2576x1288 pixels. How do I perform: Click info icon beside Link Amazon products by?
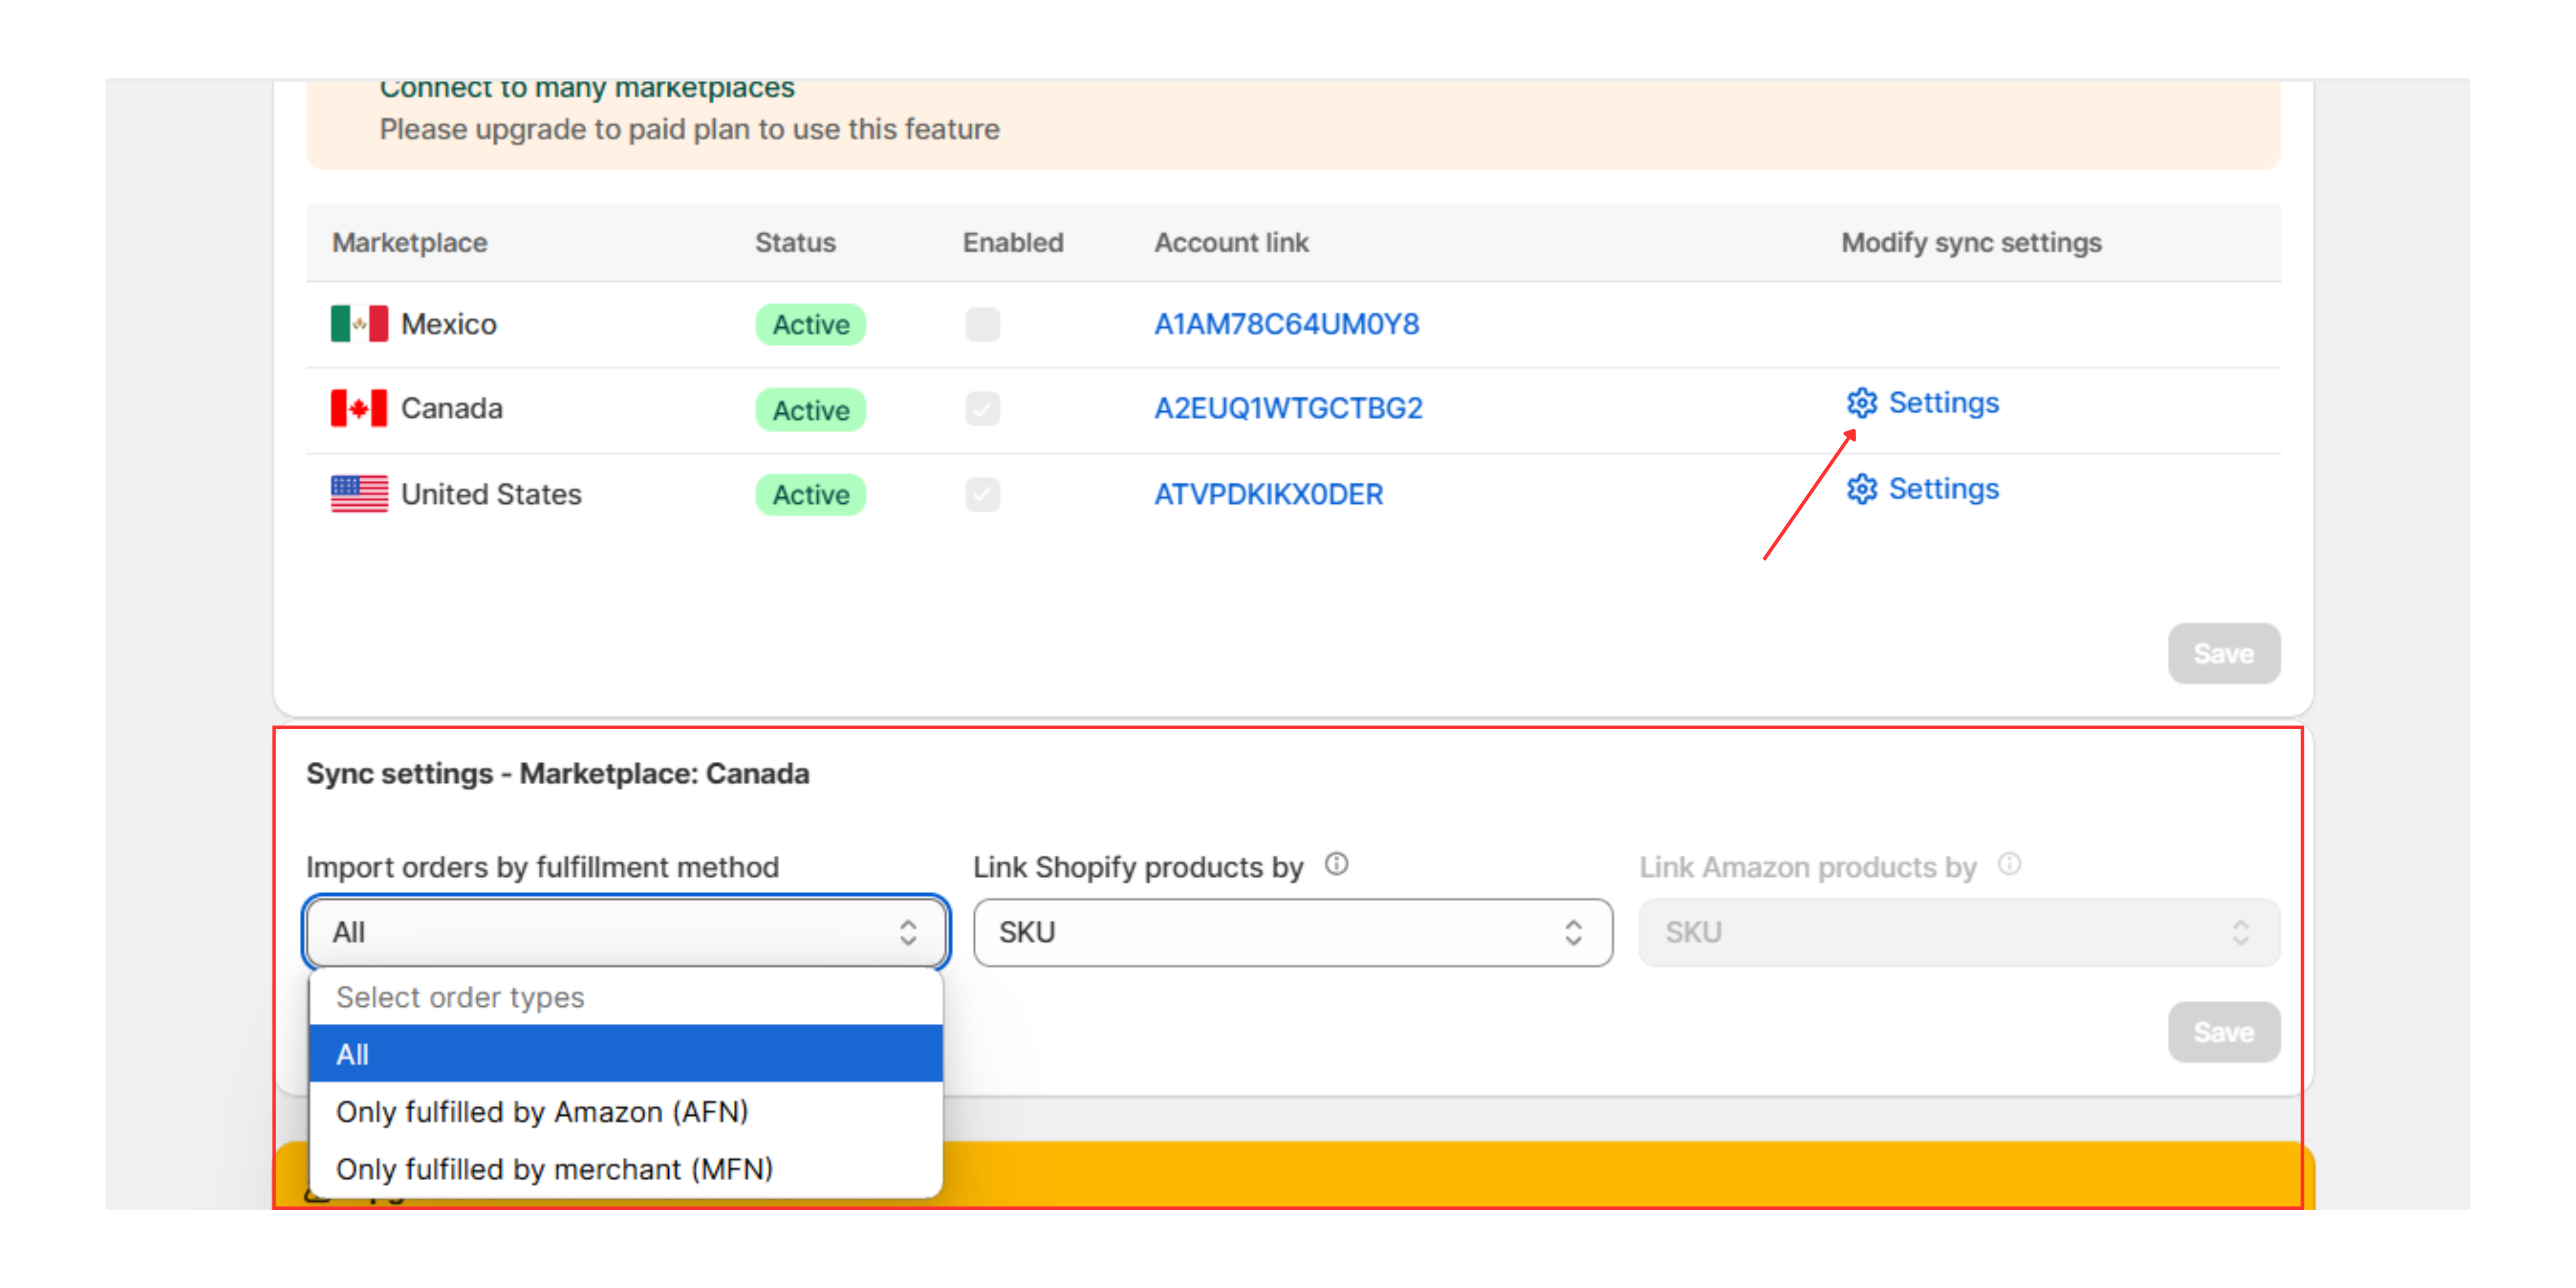pos(2009,864)
